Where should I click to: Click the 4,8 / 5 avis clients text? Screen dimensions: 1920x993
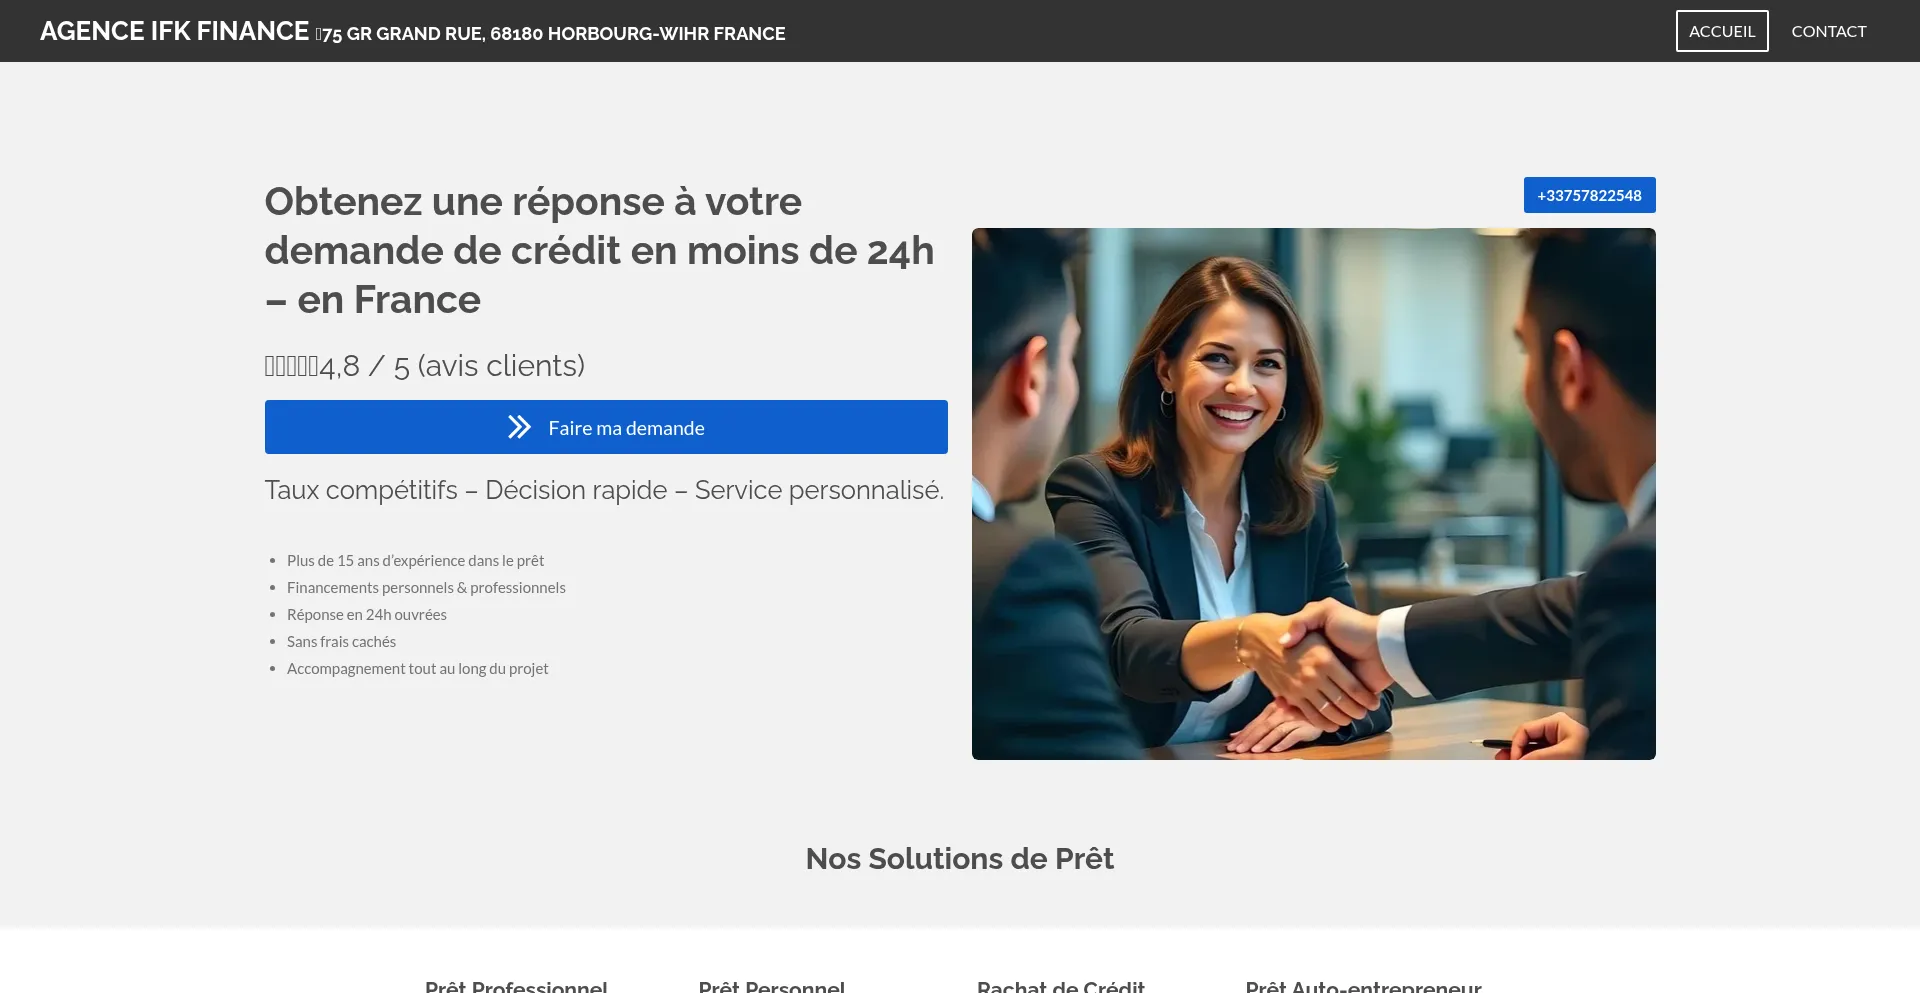(452, 366)
